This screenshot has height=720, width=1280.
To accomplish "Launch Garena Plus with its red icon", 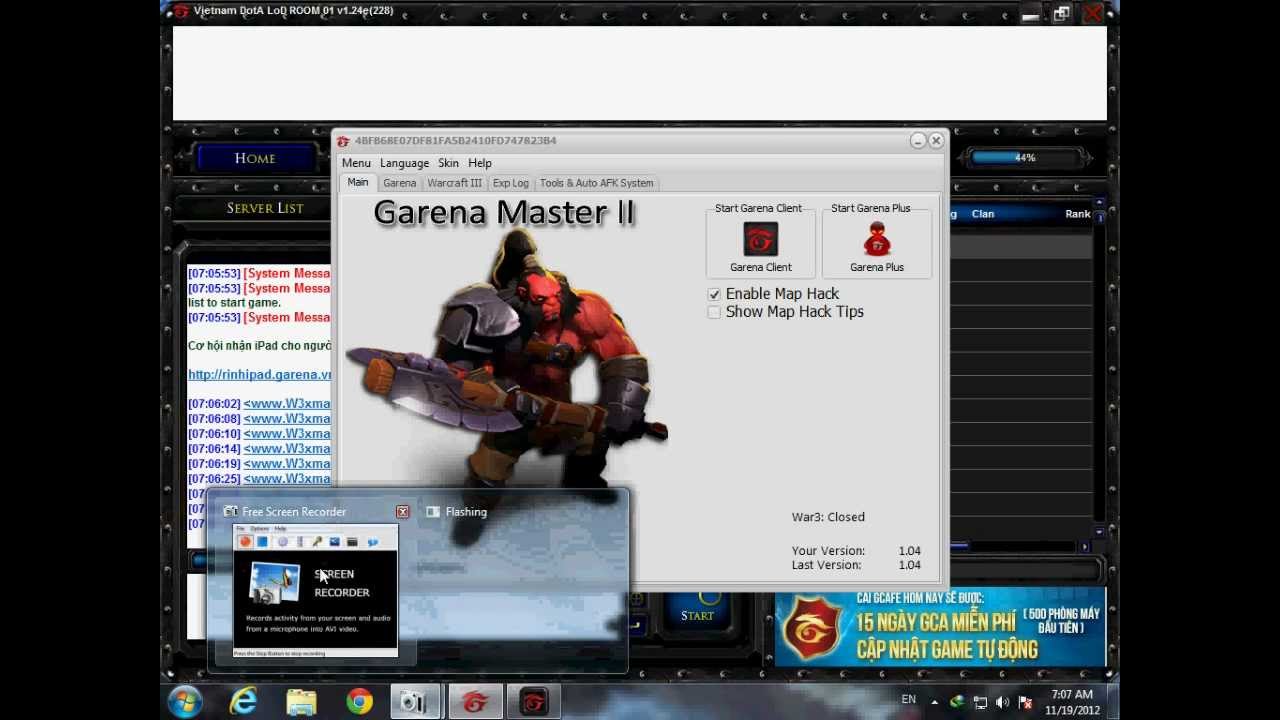I will click(x=876, y=240).
